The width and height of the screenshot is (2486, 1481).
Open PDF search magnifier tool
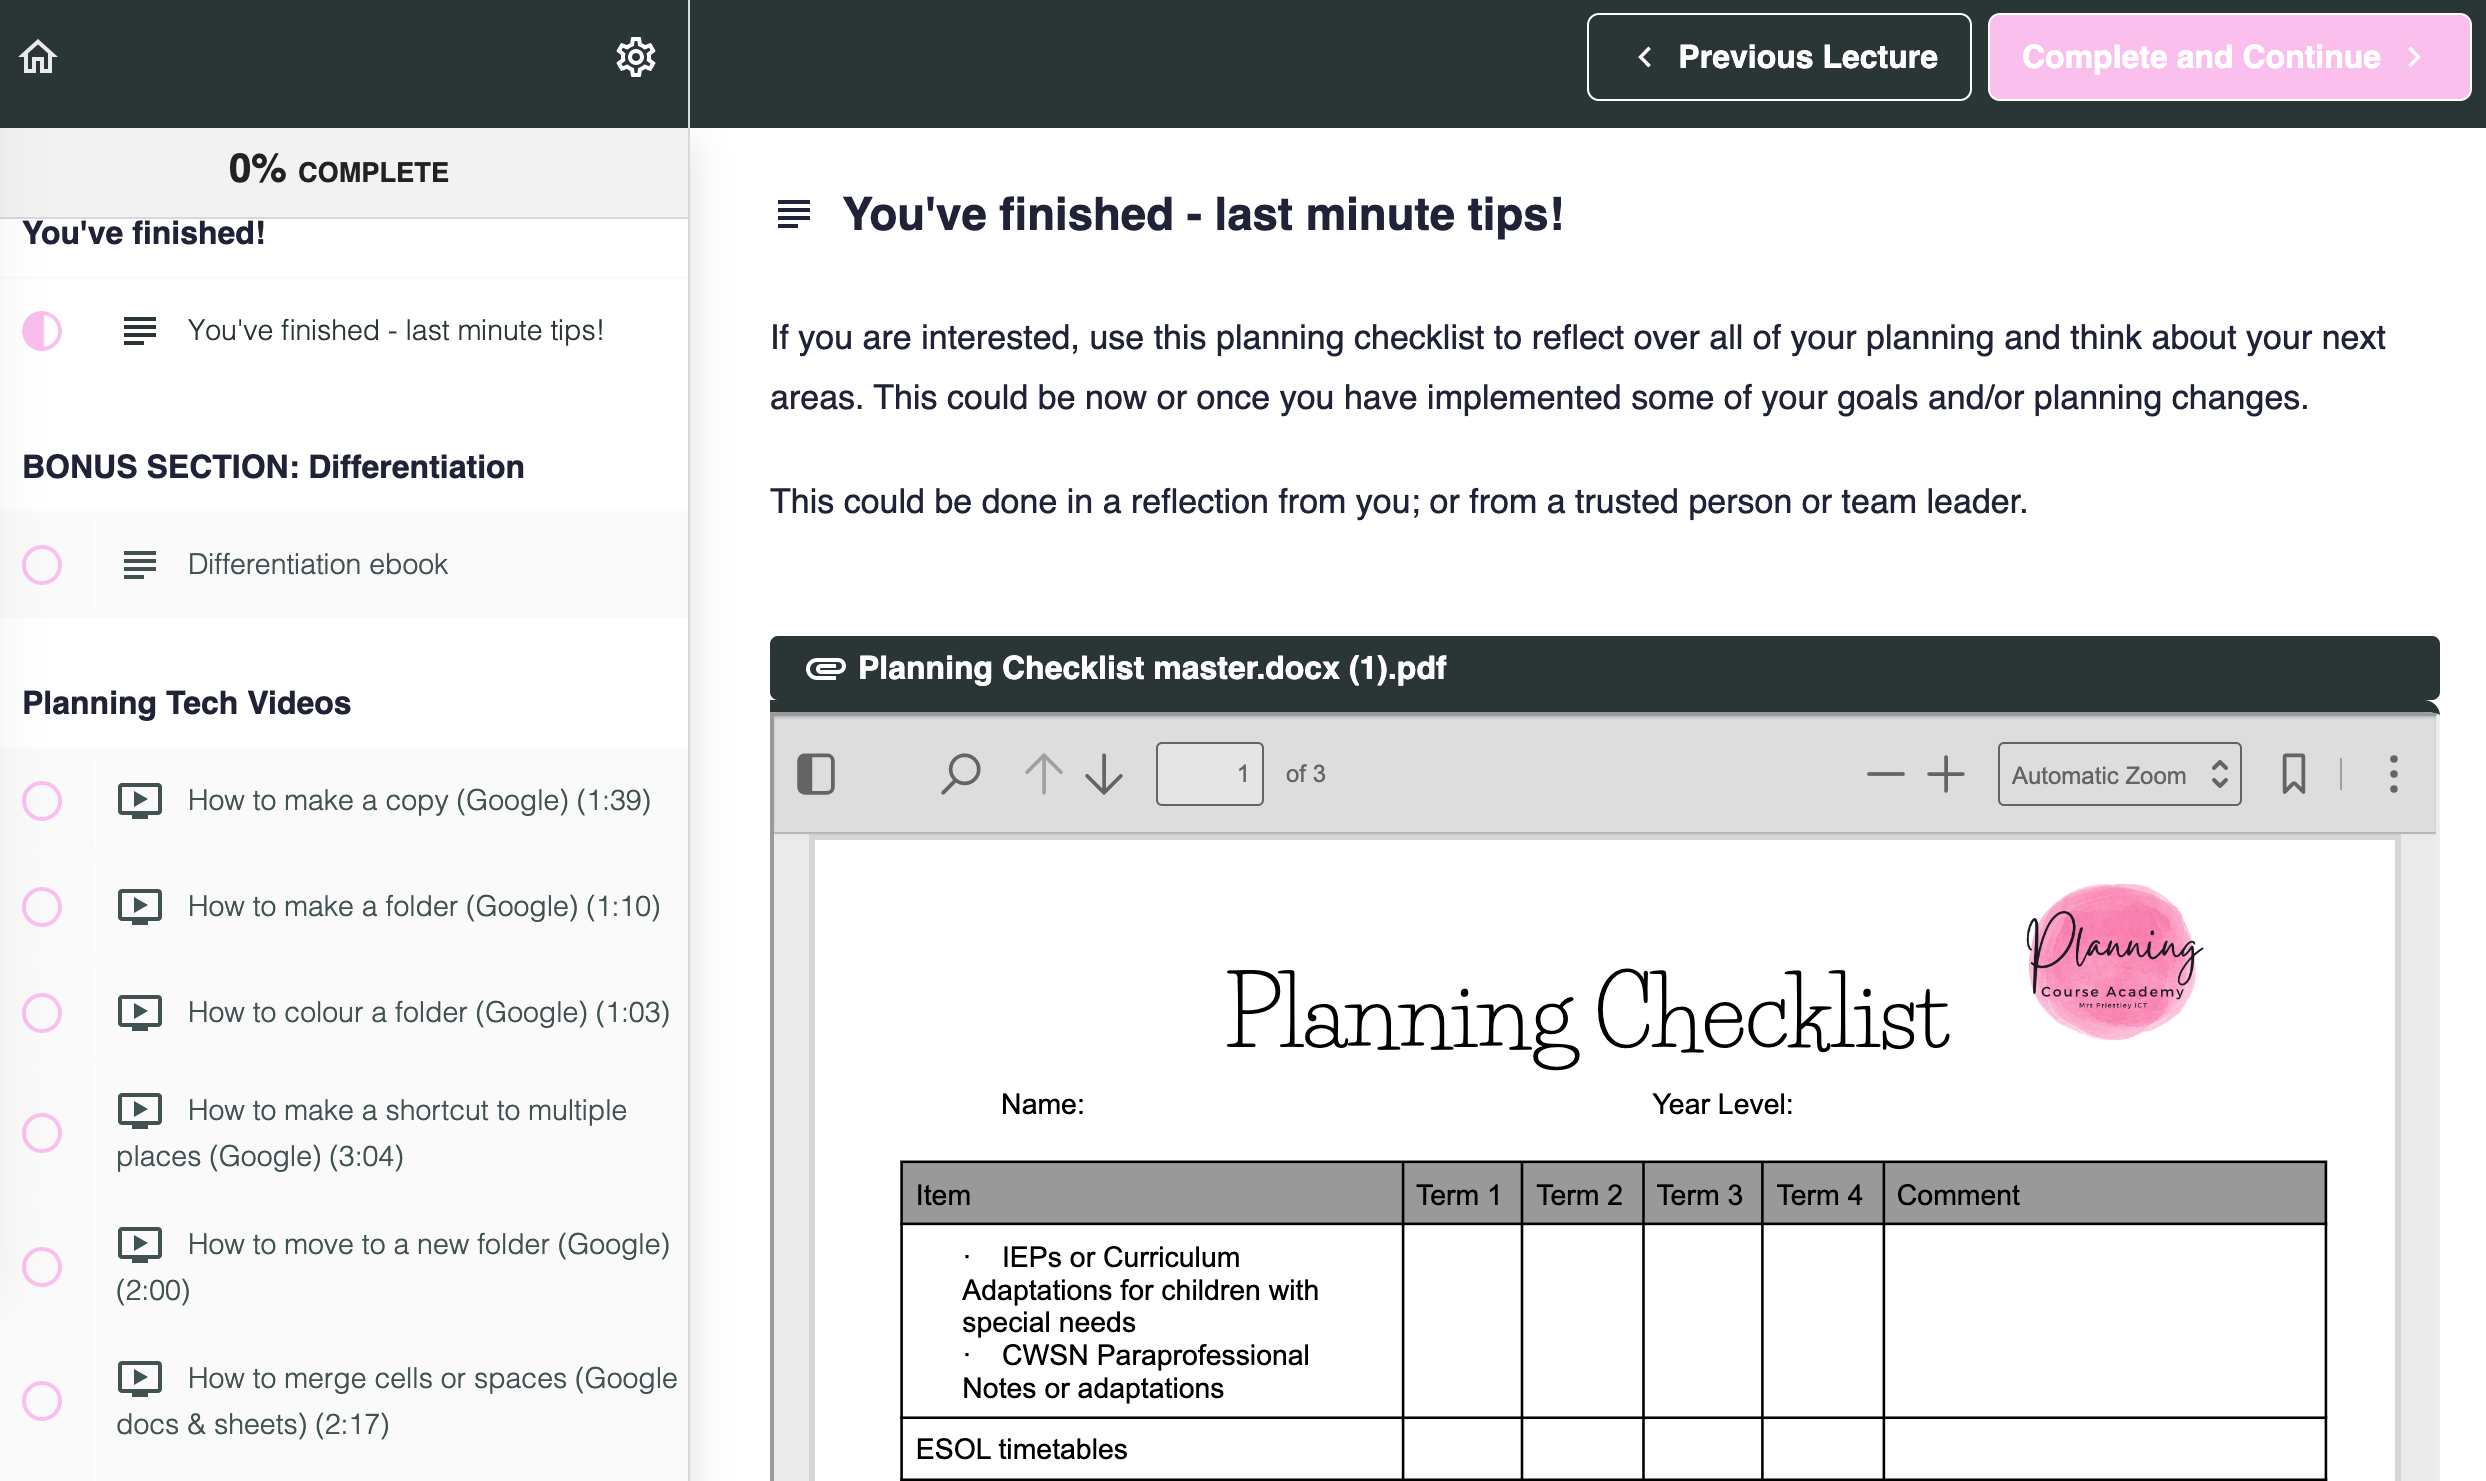pyautogui.click(x=960, y=774)
